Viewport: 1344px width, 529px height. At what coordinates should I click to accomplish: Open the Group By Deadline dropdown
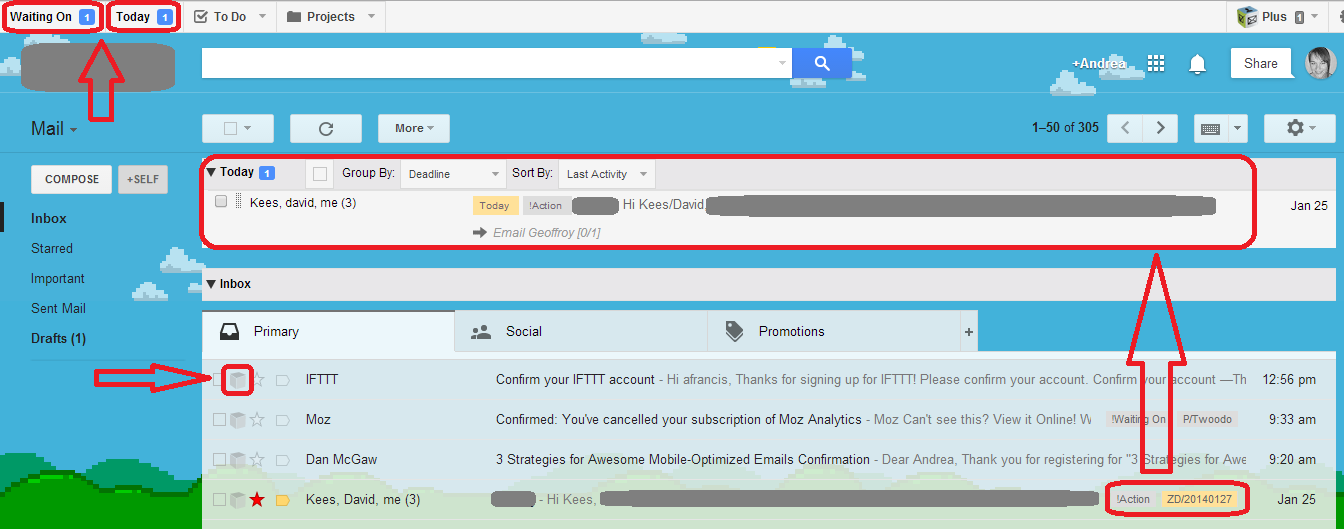(453, 174)
